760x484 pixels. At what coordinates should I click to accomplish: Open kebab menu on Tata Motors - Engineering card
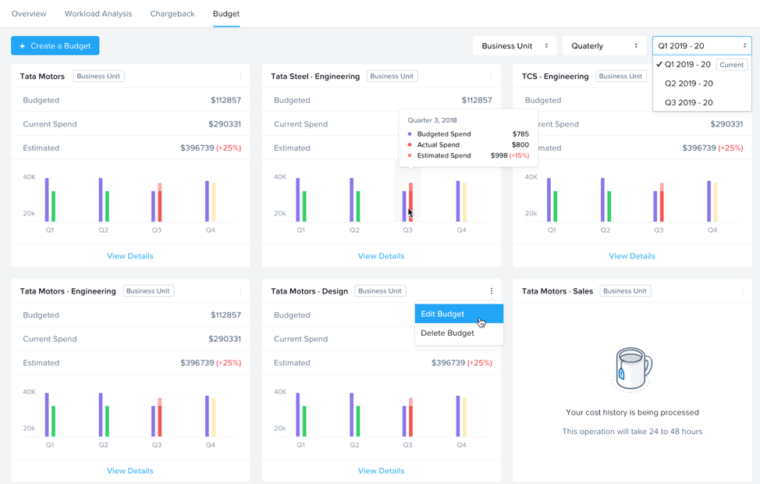[x=240, y=291]
